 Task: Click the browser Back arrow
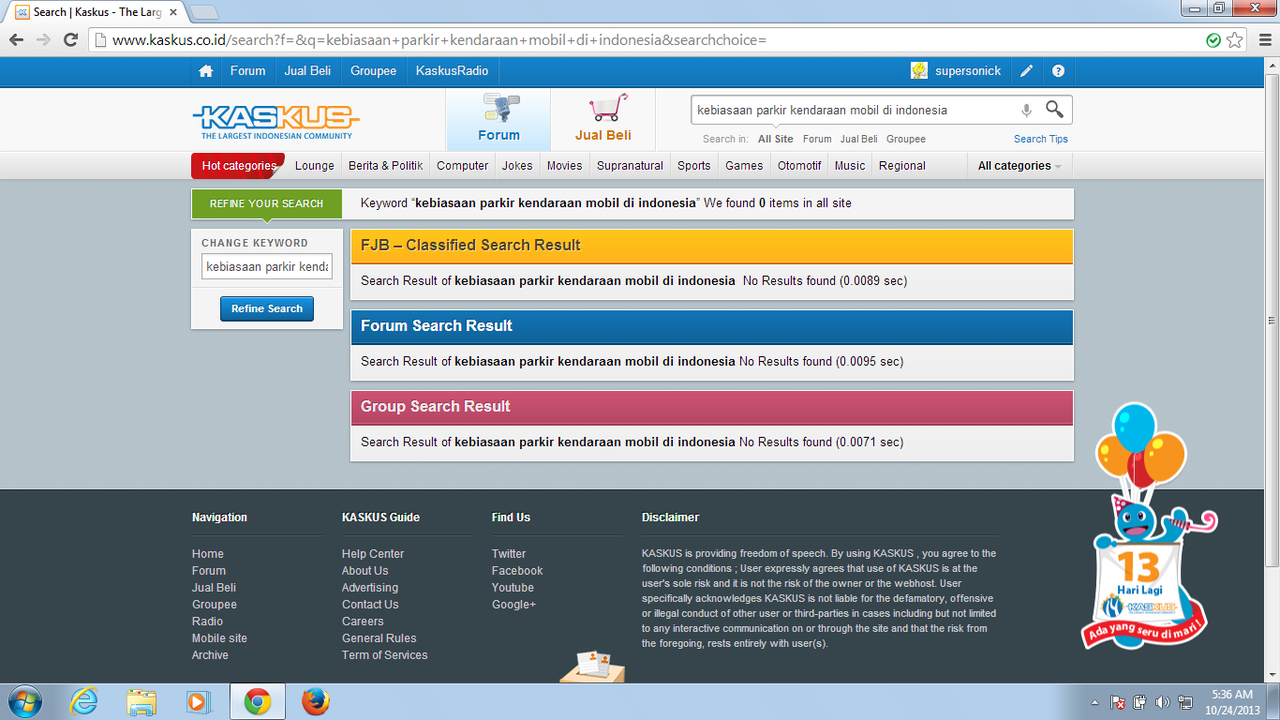point(16,40)
